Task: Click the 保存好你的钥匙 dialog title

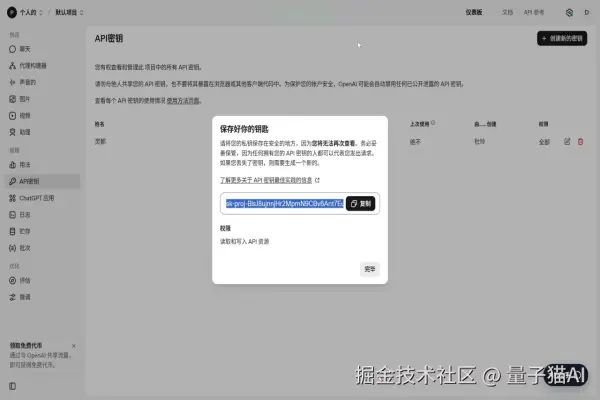Action: click(244, 129)
